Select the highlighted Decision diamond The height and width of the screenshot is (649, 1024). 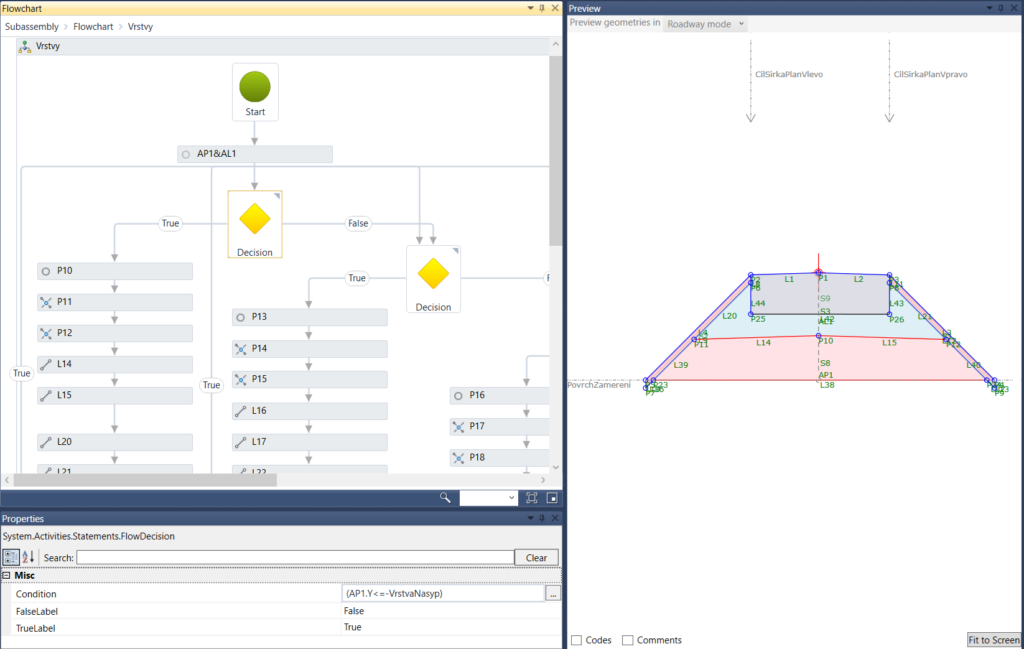pyautogui.click(x=255, y=219)
